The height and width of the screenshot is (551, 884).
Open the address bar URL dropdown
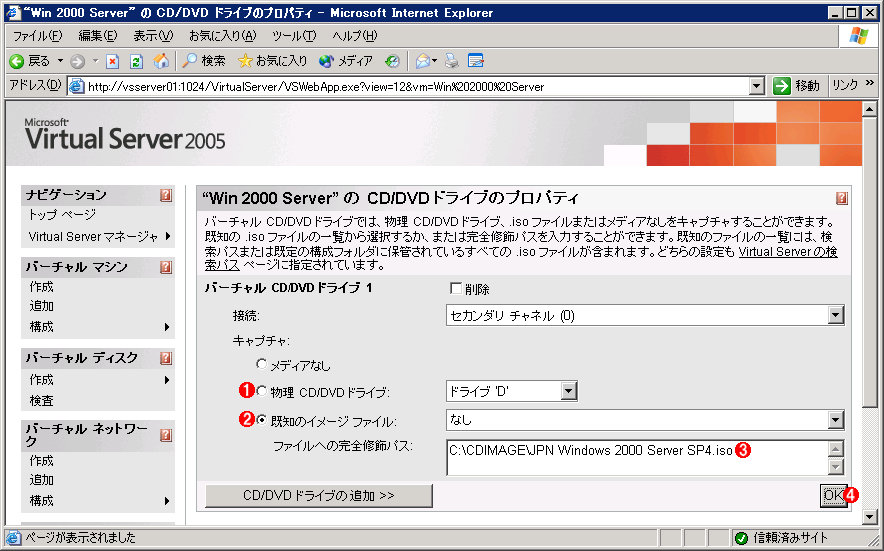click(x=757, y=86)
